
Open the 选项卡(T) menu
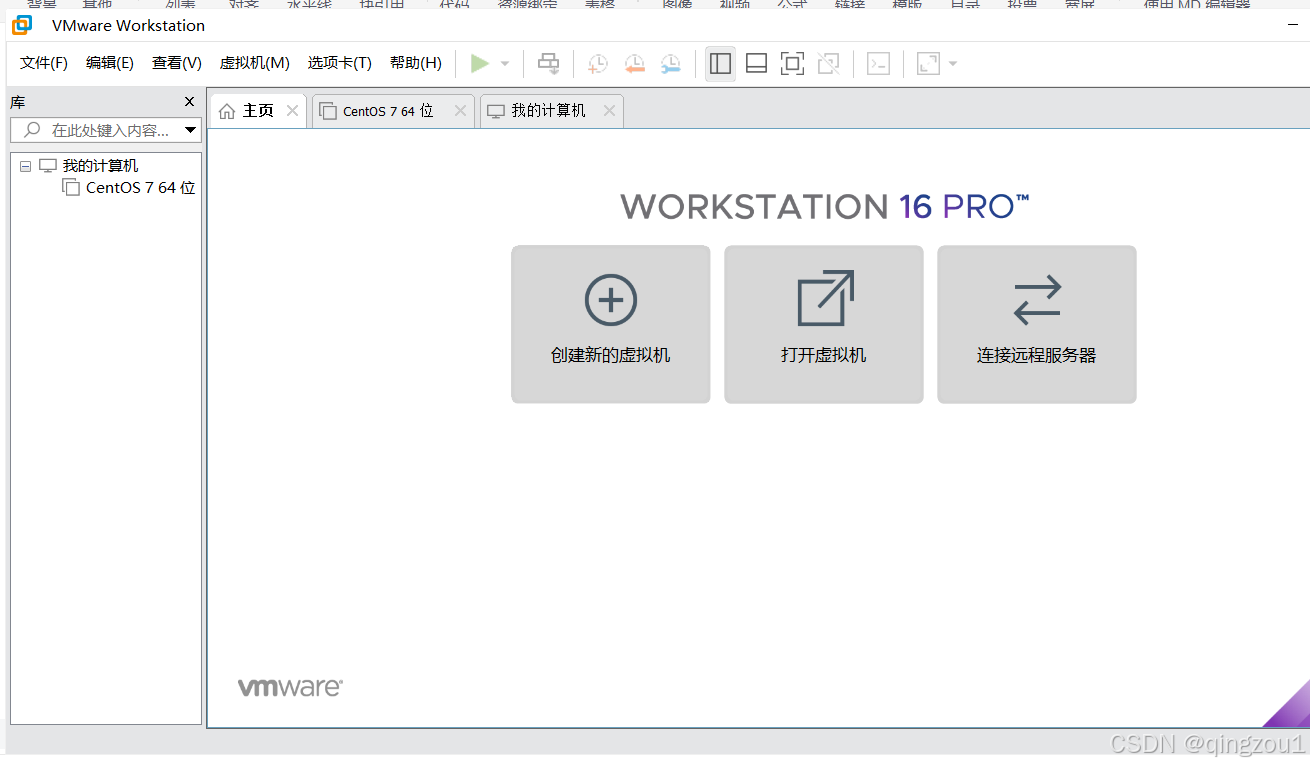pyautogui.click(x=340, y=63)
